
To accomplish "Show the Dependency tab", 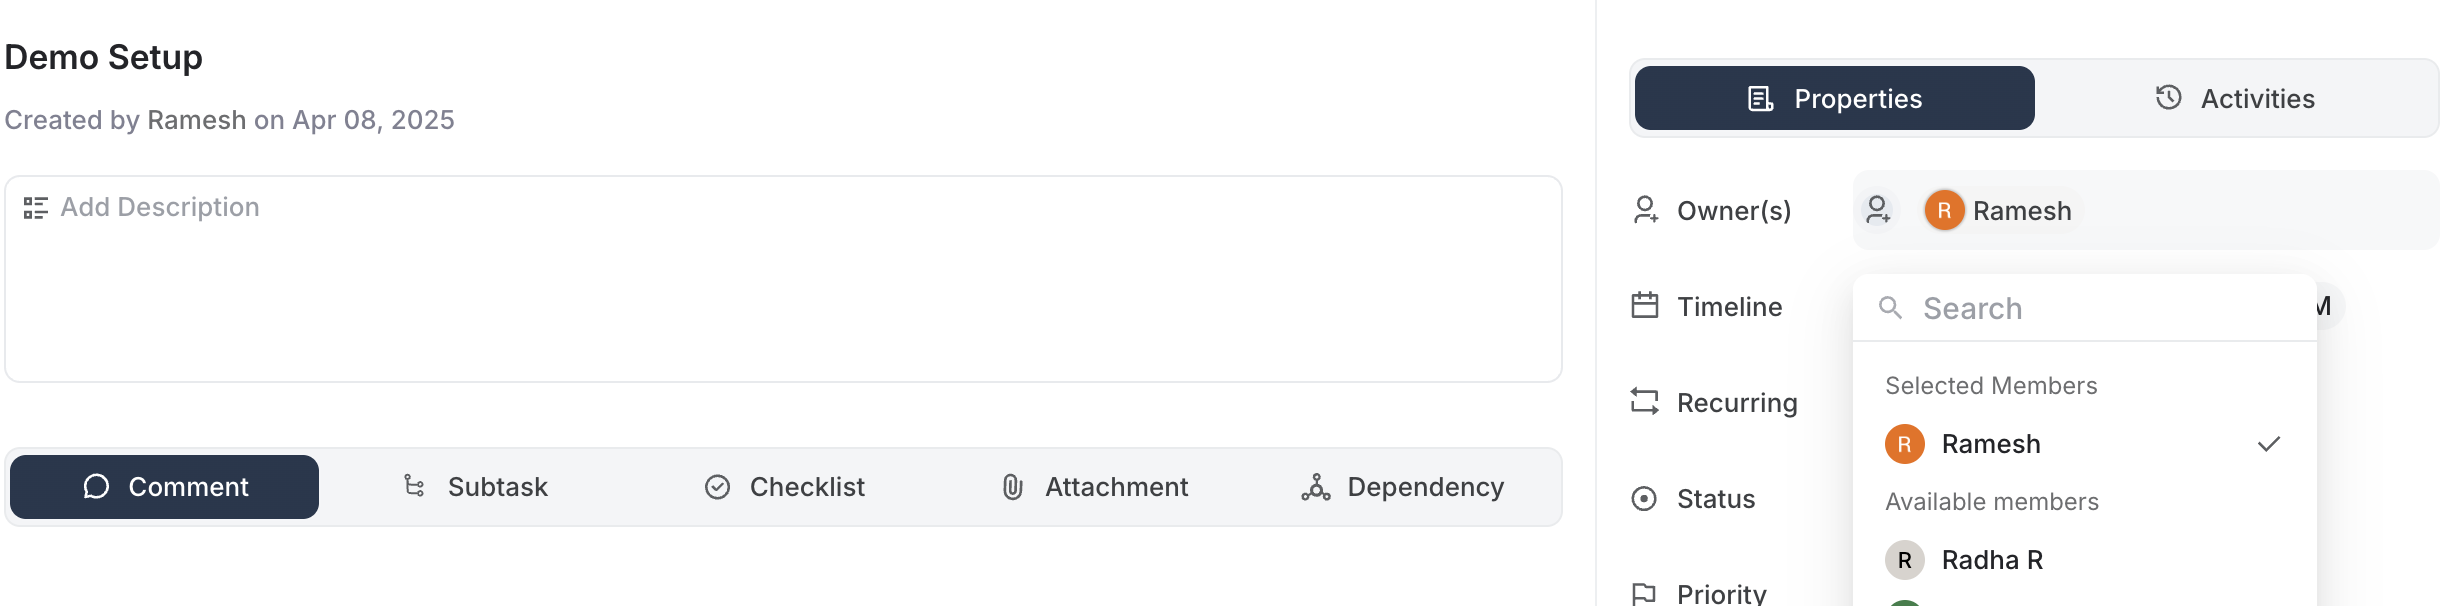I will 1403,487.
